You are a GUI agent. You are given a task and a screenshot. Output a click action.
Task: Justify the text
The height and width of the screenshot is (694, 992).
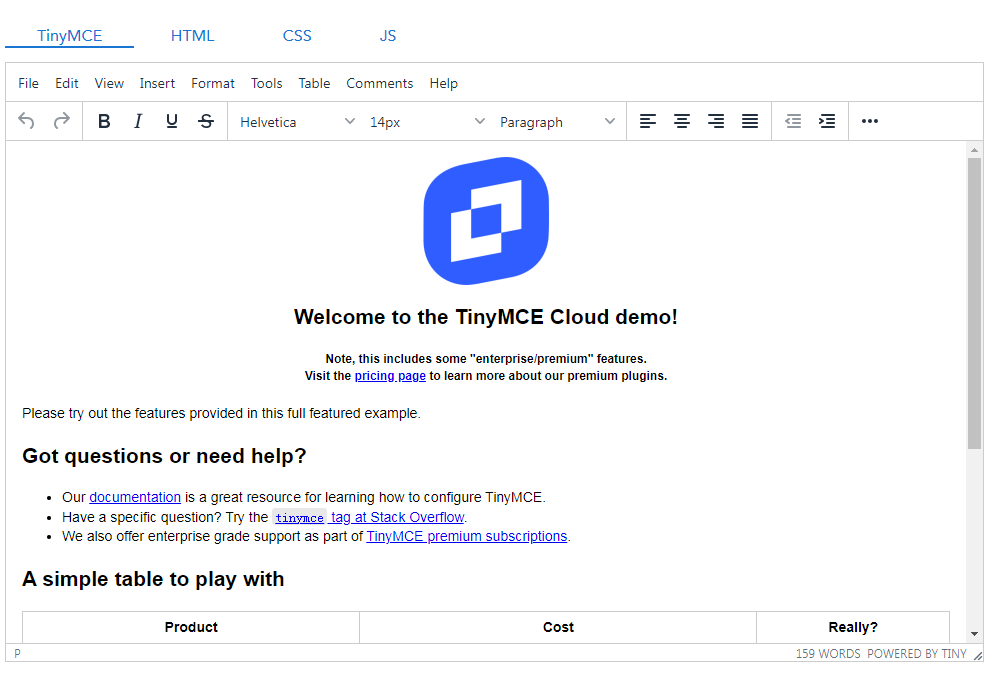750,121
